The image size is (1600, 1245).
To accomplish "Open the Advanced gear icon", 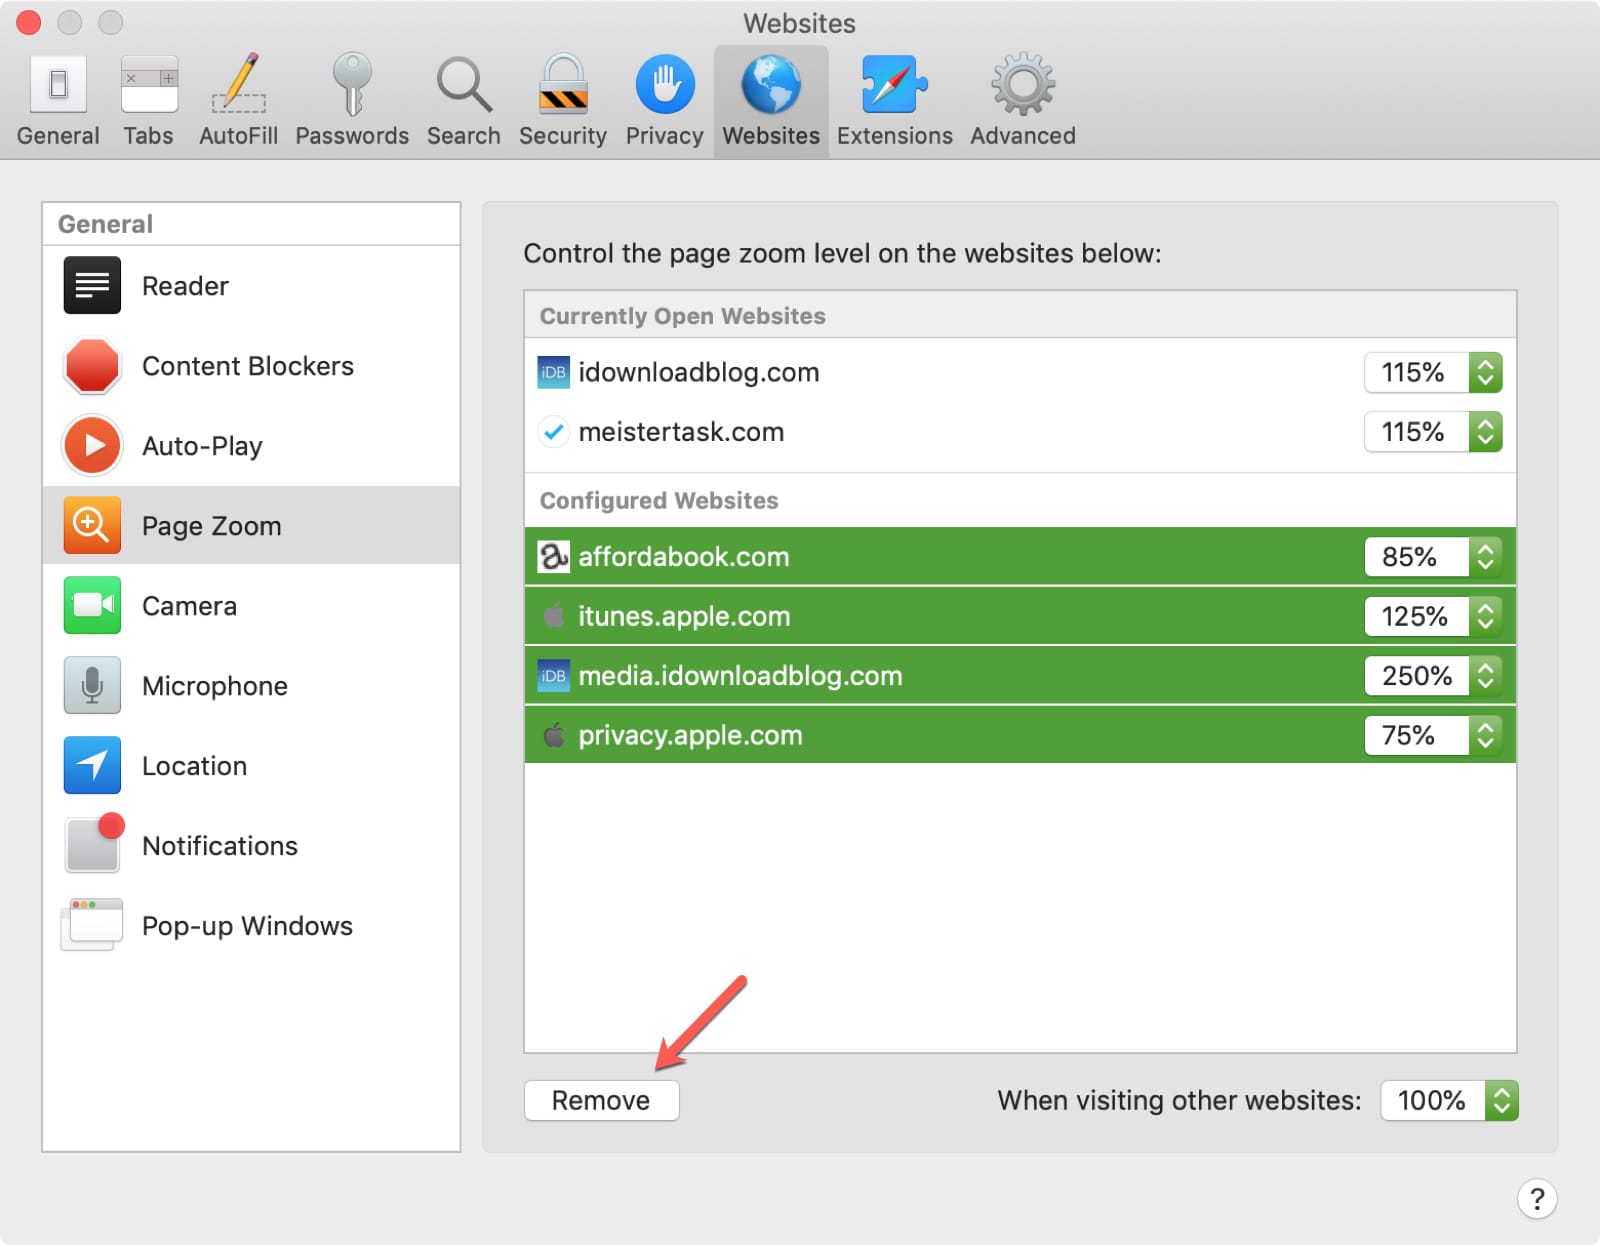I will click(1023, 84).
